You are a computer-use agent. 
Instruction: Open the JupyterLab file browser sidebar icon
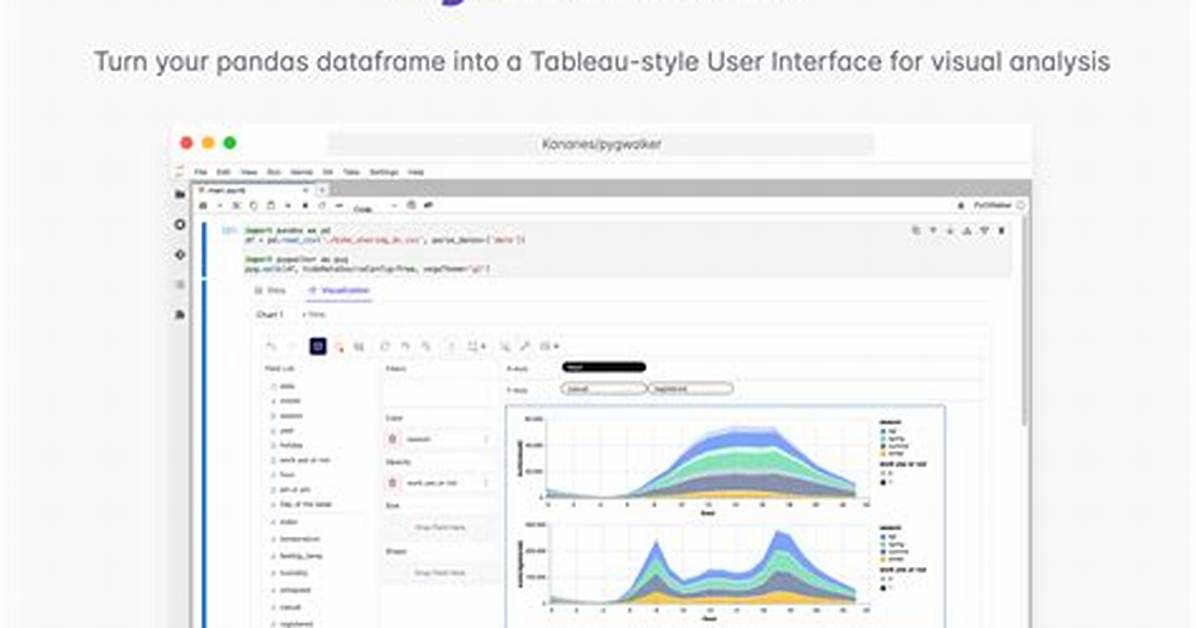[180, 195]
